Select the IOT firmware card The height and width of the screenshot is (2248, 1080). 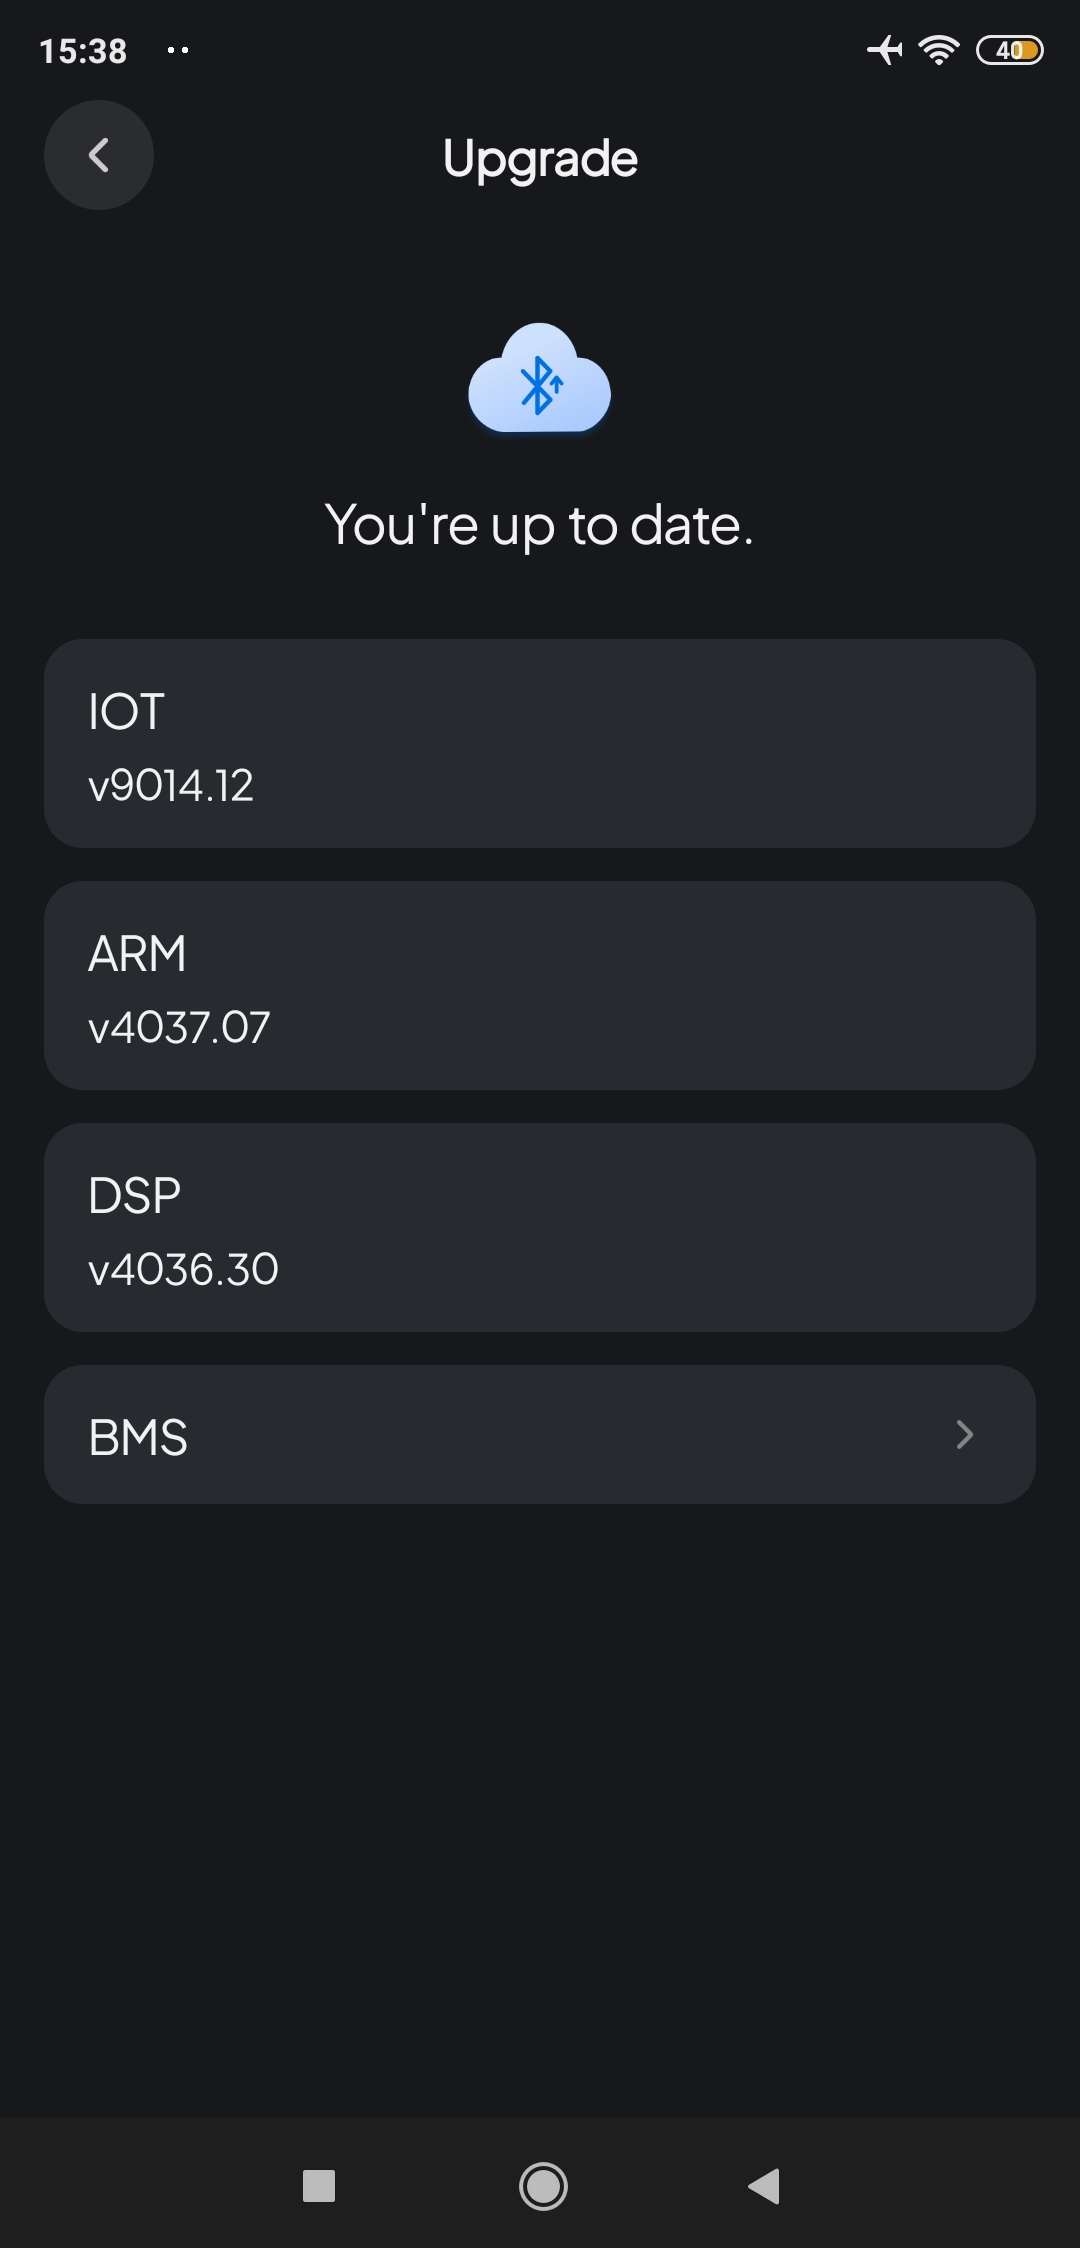click(x=539, y=743)
